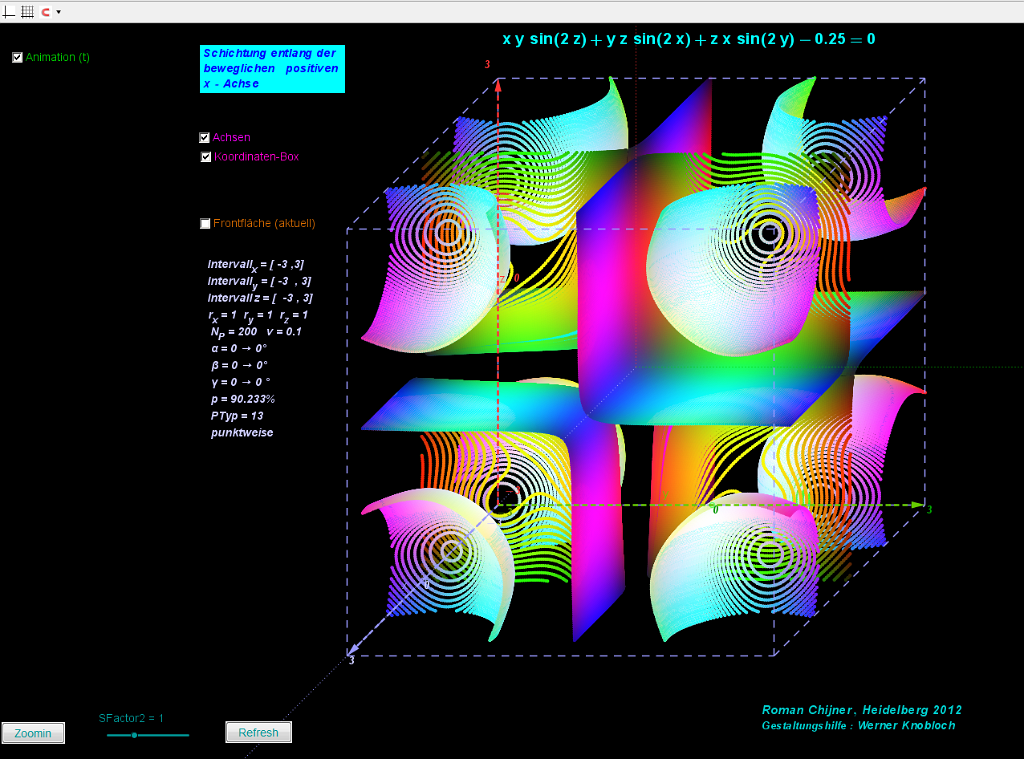The width and height of the screenshot is (1024, 759).
Task: Open the point capturing dropdown arrow
Action: 58,12
